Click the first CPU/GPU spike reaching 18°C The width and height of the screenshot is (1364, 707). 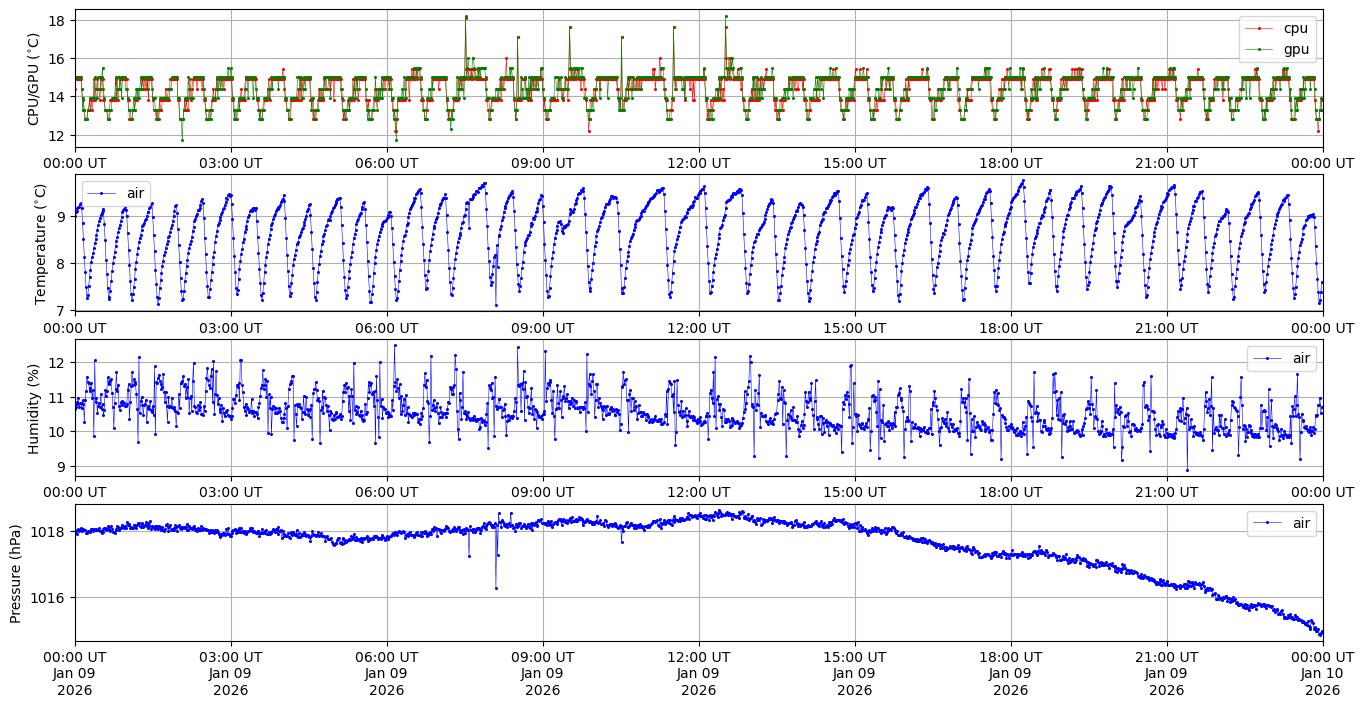pyautogui.click(x=466, y=17)
